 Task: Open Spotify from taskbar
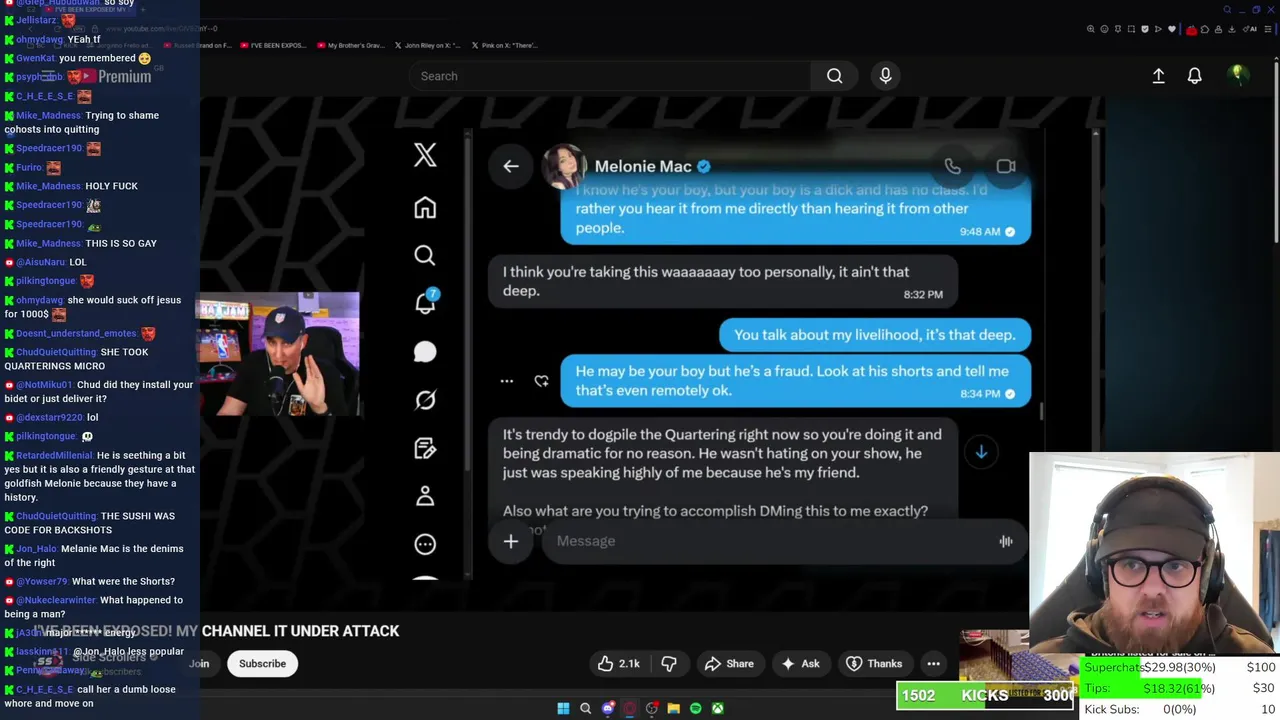coord(696,708)
